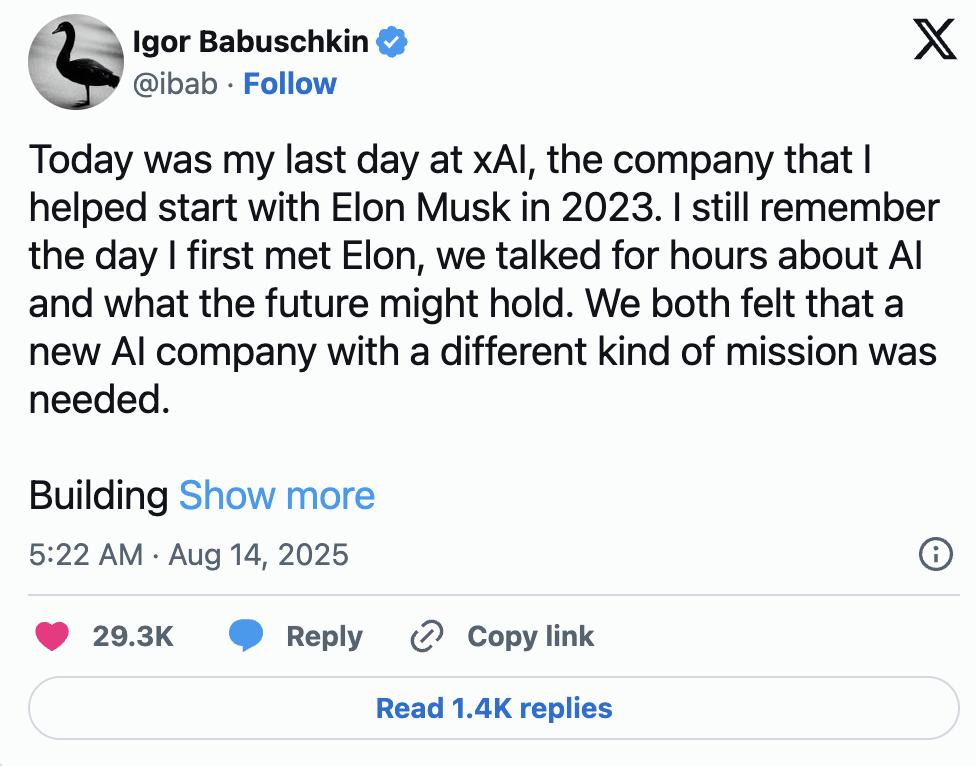976x766 pixels.
Task: Click the truncated word Building
Action: click(98, 496)
